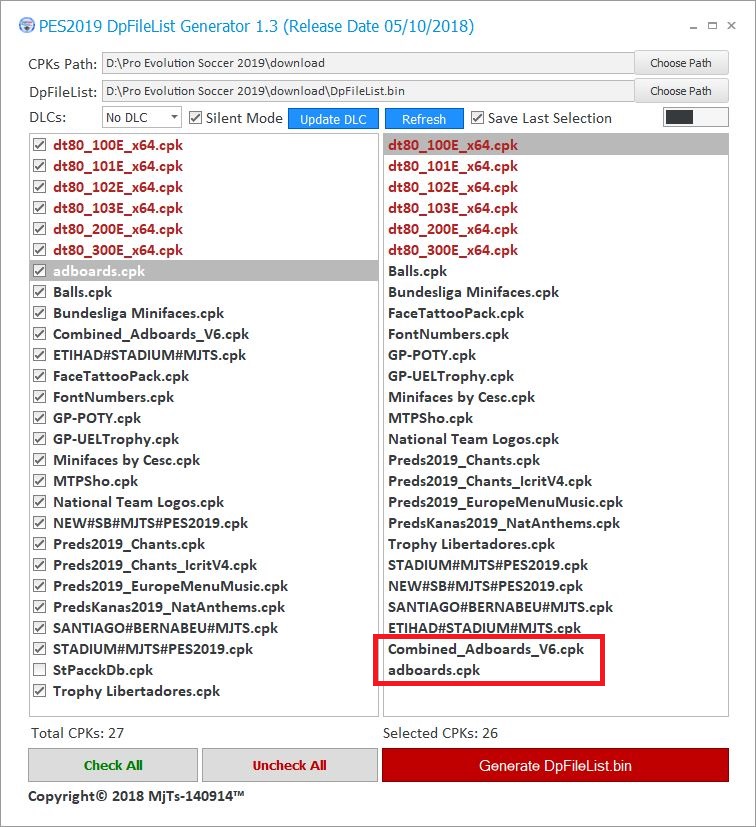Uncheck GP-UELTrophy.cpk checkbox
Image resolution: width=756 pixels, height=827 pixels.
40,439
